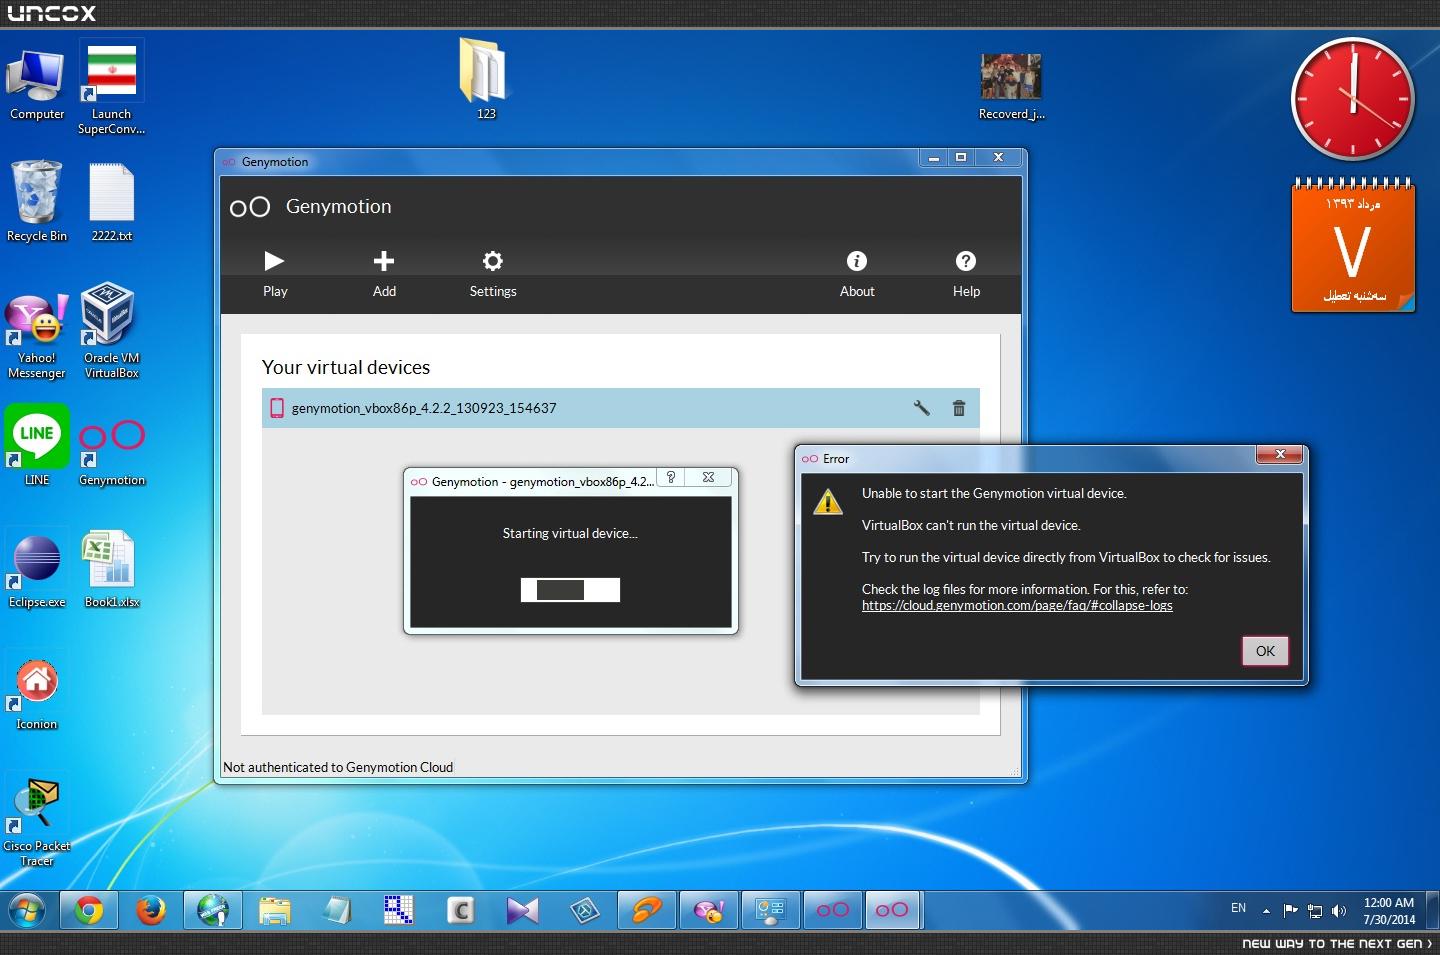
Task: Open network status in the system tray
Action: (x=1315, y=910)
